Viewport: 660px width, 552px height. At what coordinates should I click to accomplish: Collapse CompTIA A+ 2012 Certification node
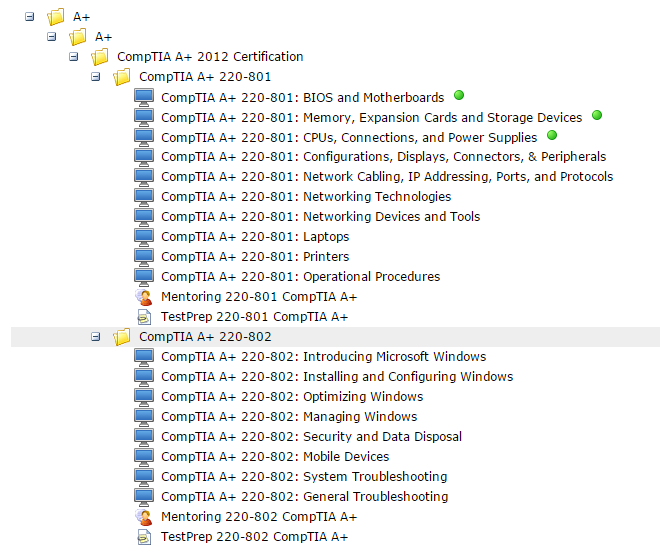coord(74,56)
